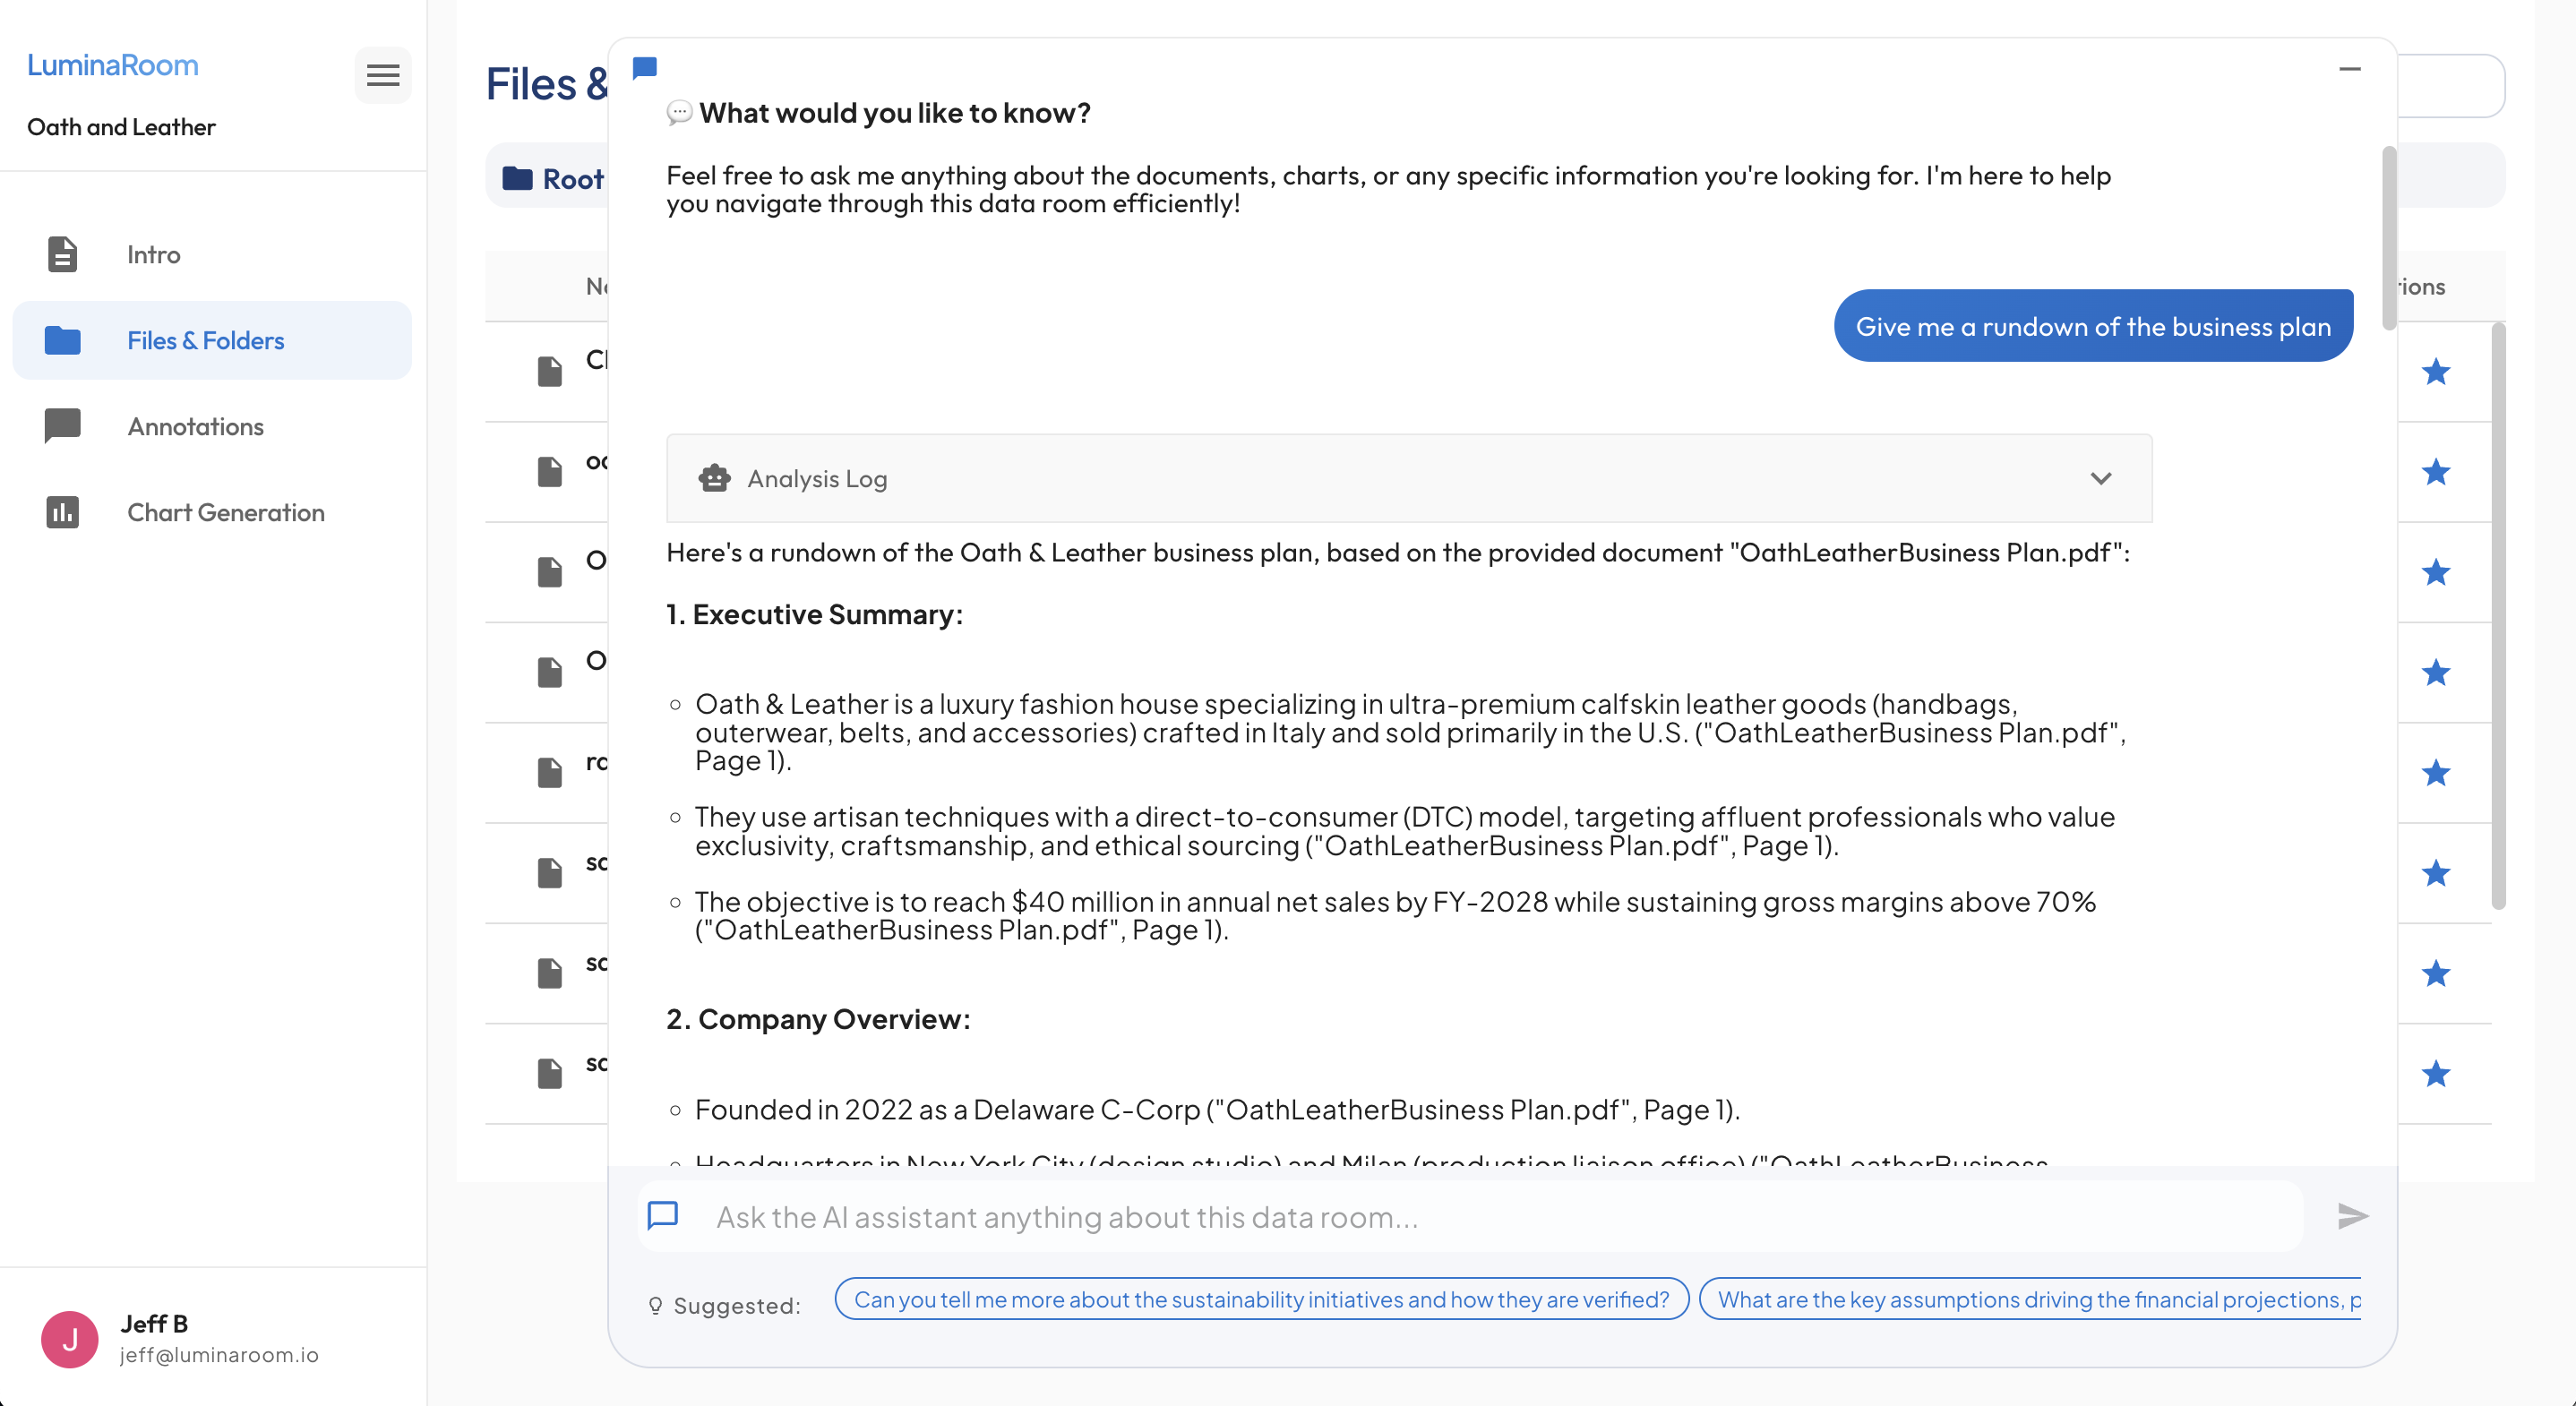This screenshot has height=1406, width=2576.
Task: Click the $40 million net sales bullet
Action: 1395,916
